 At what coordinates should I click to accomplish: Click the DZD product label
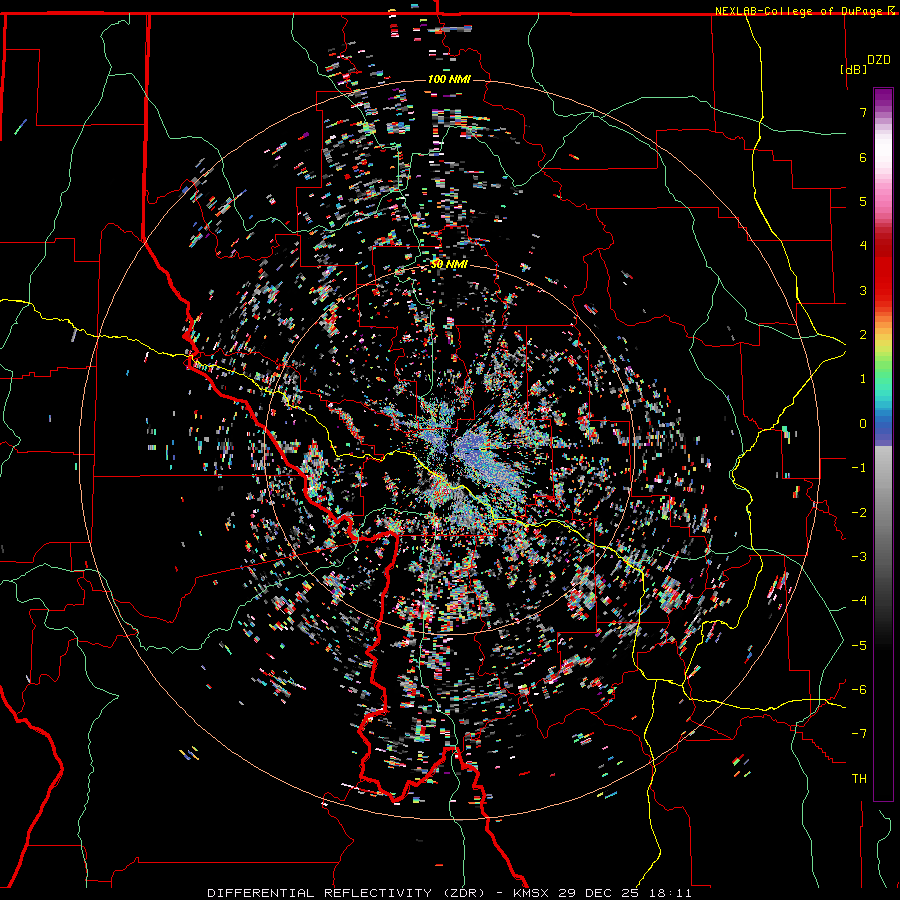[x=879, y=60]
